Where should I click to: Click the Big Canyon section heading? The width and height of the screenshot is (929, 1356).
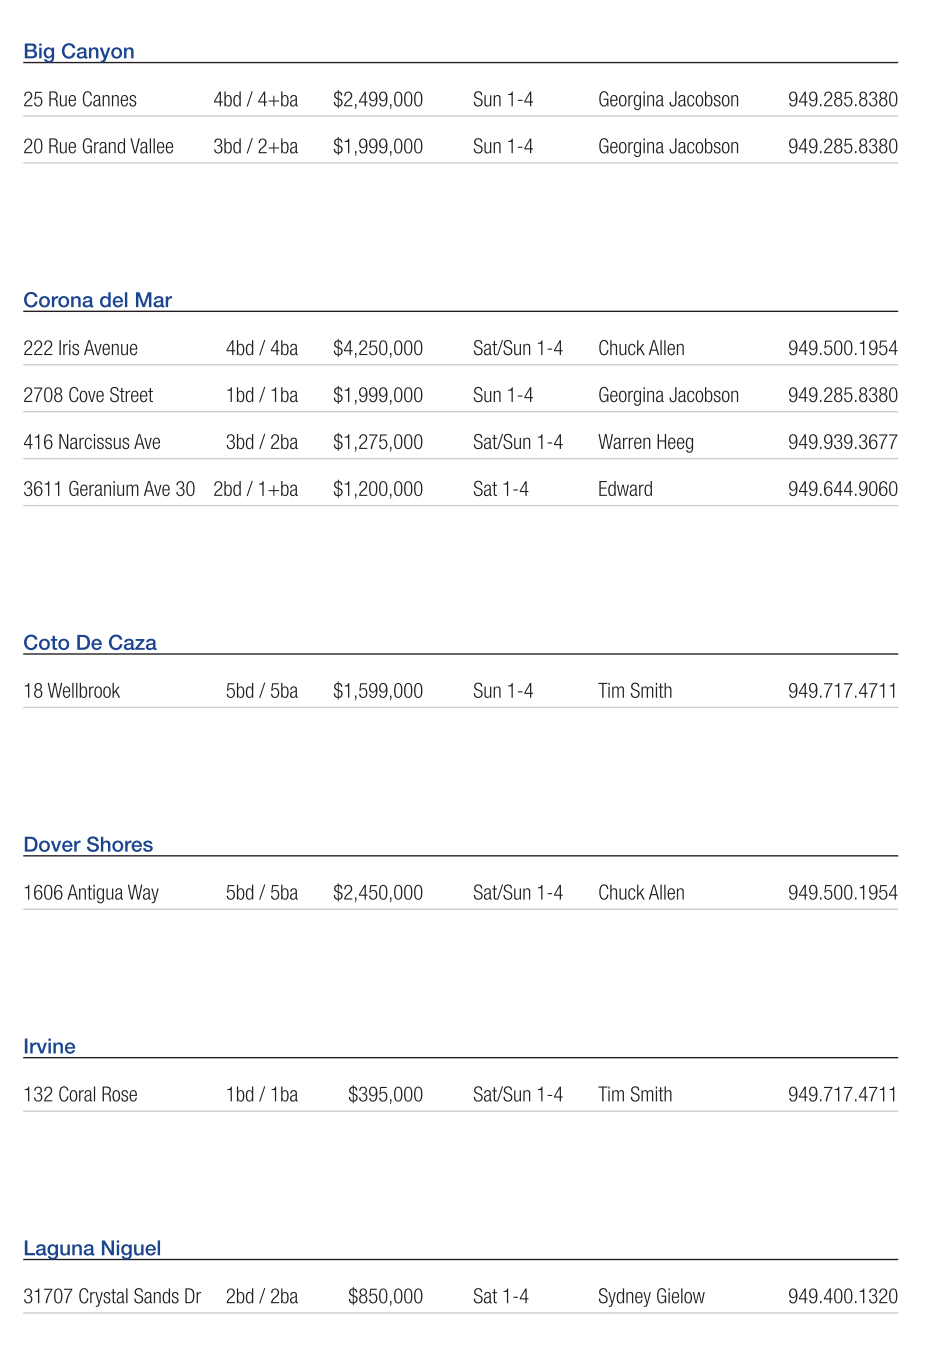(79, 52)
